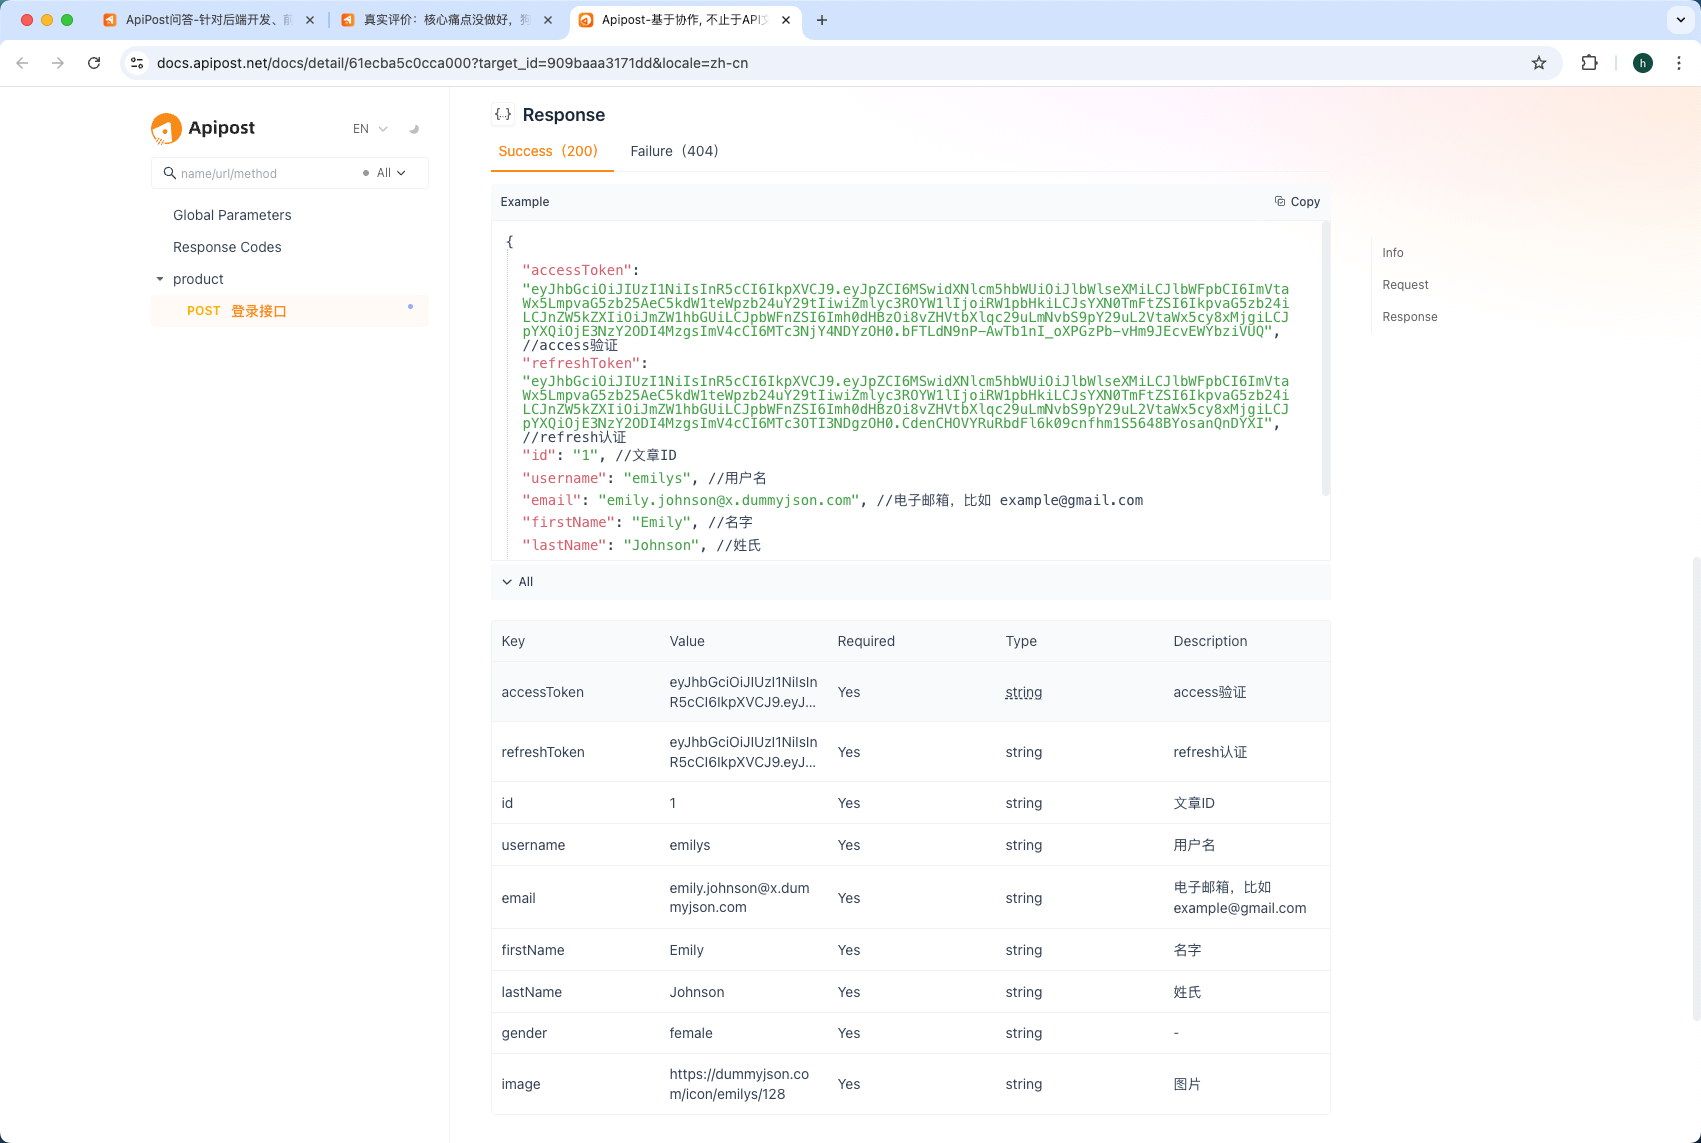The image size is (1701, 1143).
Task: Copy the example response JSON
Action: pyautogui.click(x=1297, y=202)
